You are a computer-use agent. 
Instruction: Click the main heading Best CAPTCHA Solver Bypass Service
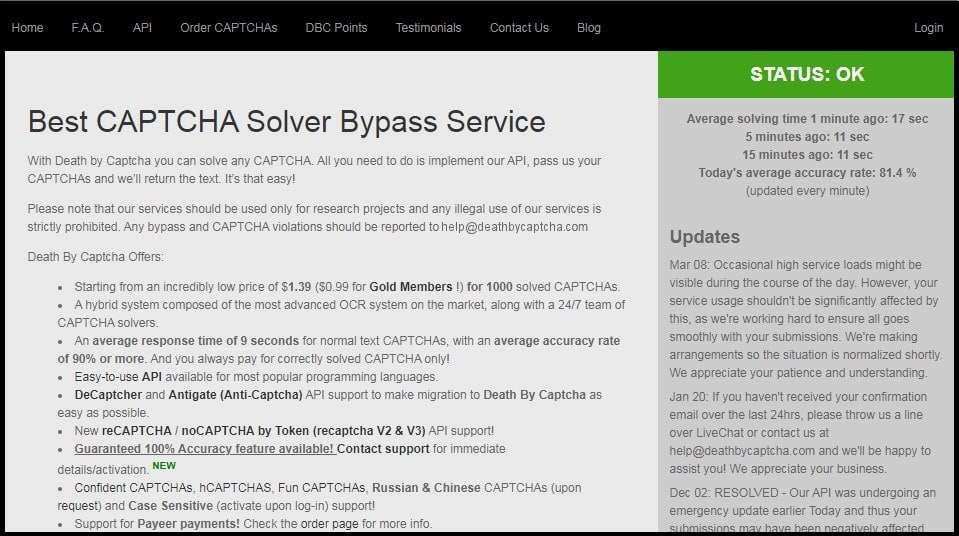pos(286,121)
